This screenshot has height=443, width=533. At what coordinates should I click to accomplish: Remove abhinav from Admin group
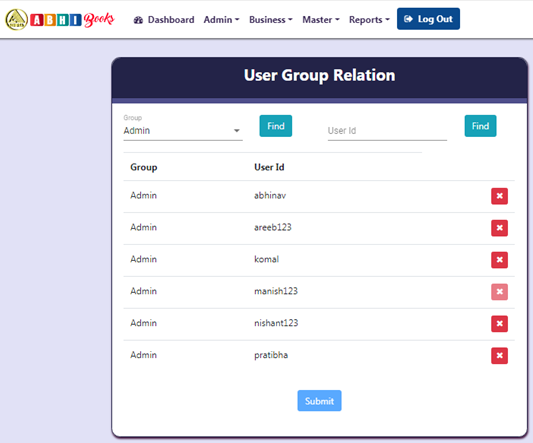coord(499,196)
